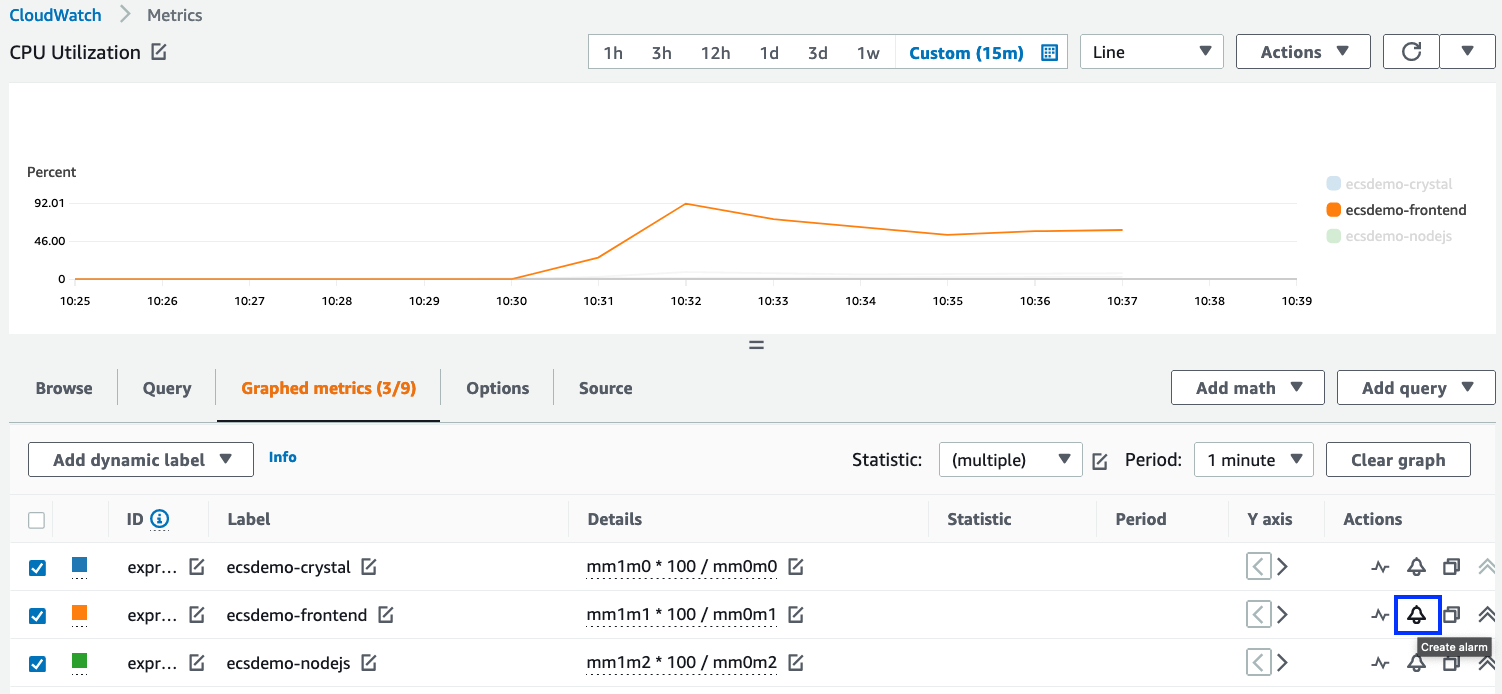
Task: Uncheck the ecsdemo-crystal metric row
Action: [x=37, y=567]
